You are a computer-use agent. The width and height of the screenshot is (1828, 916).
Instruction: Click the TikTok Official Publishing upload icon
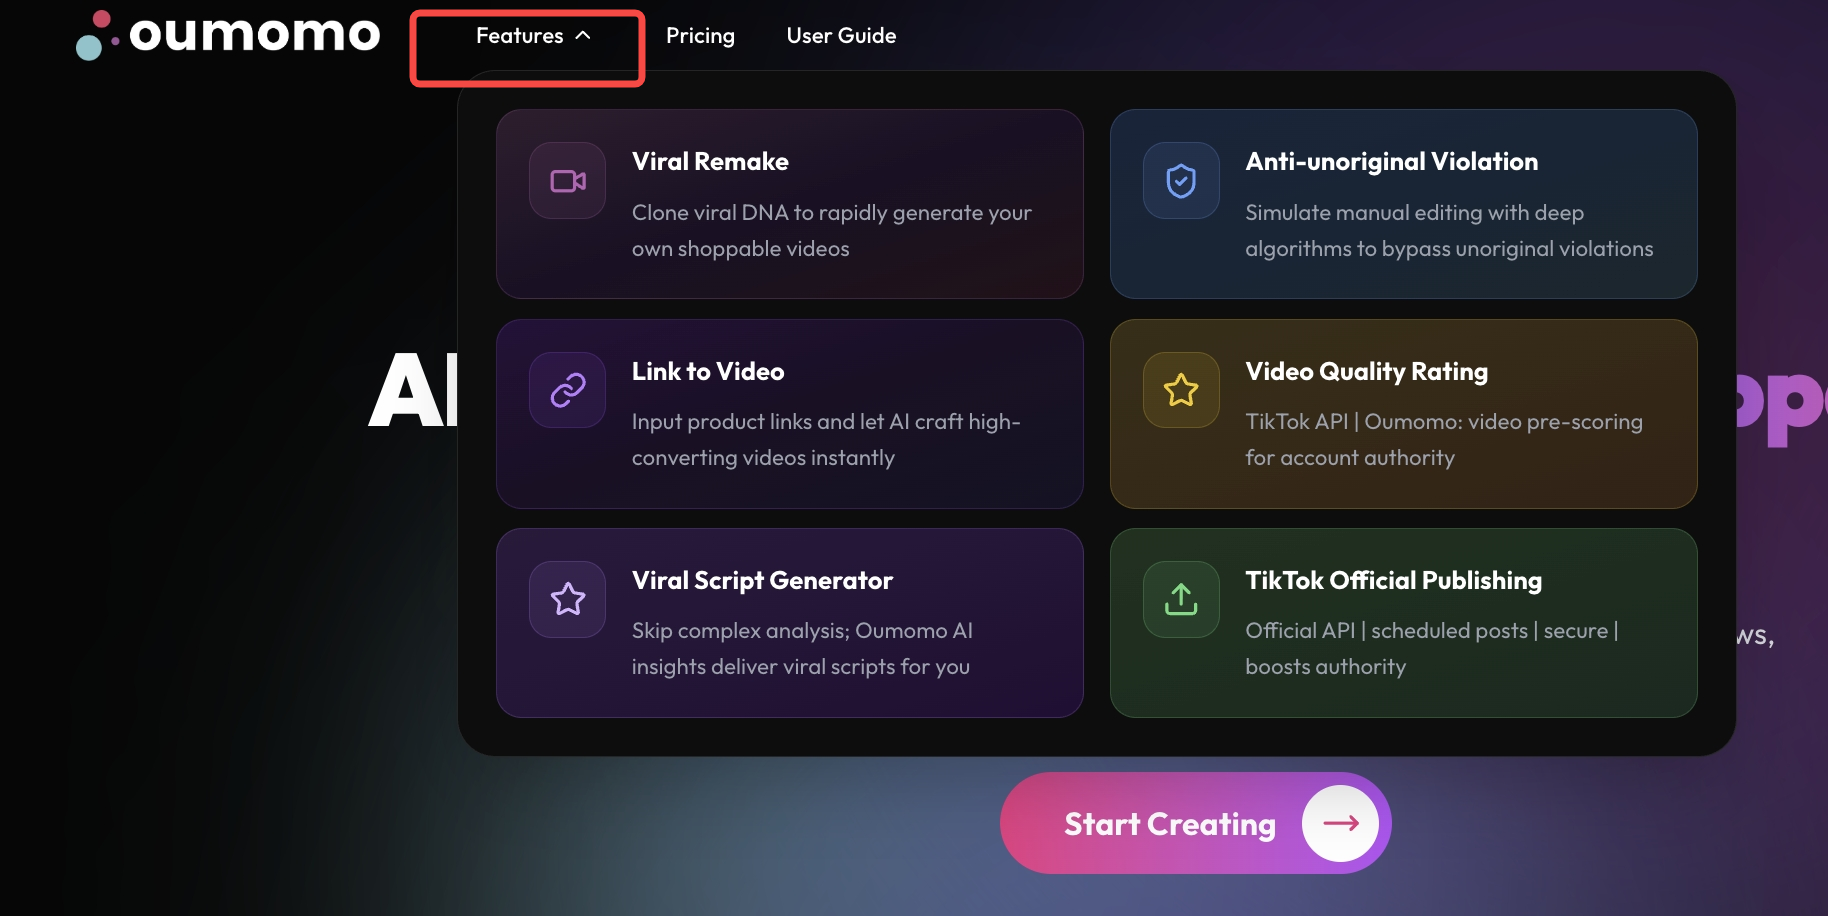point(1181,599)
